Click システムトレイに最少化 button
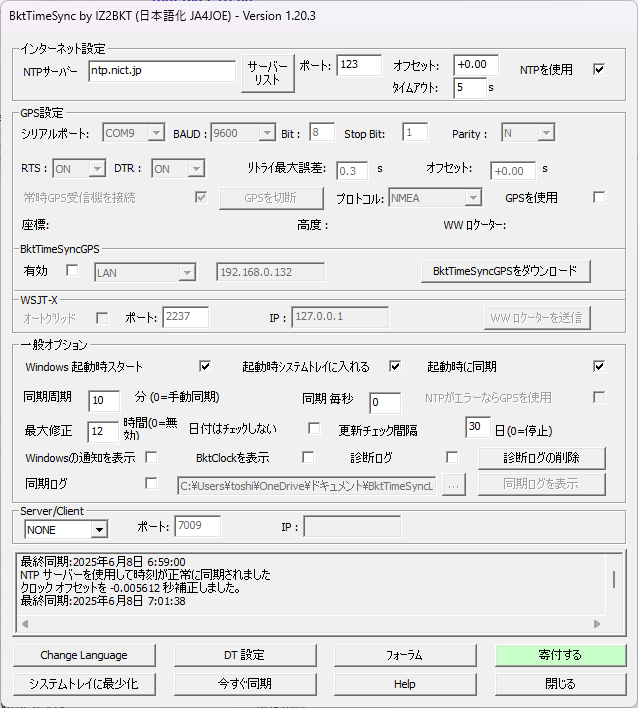 tap(84, 684)
